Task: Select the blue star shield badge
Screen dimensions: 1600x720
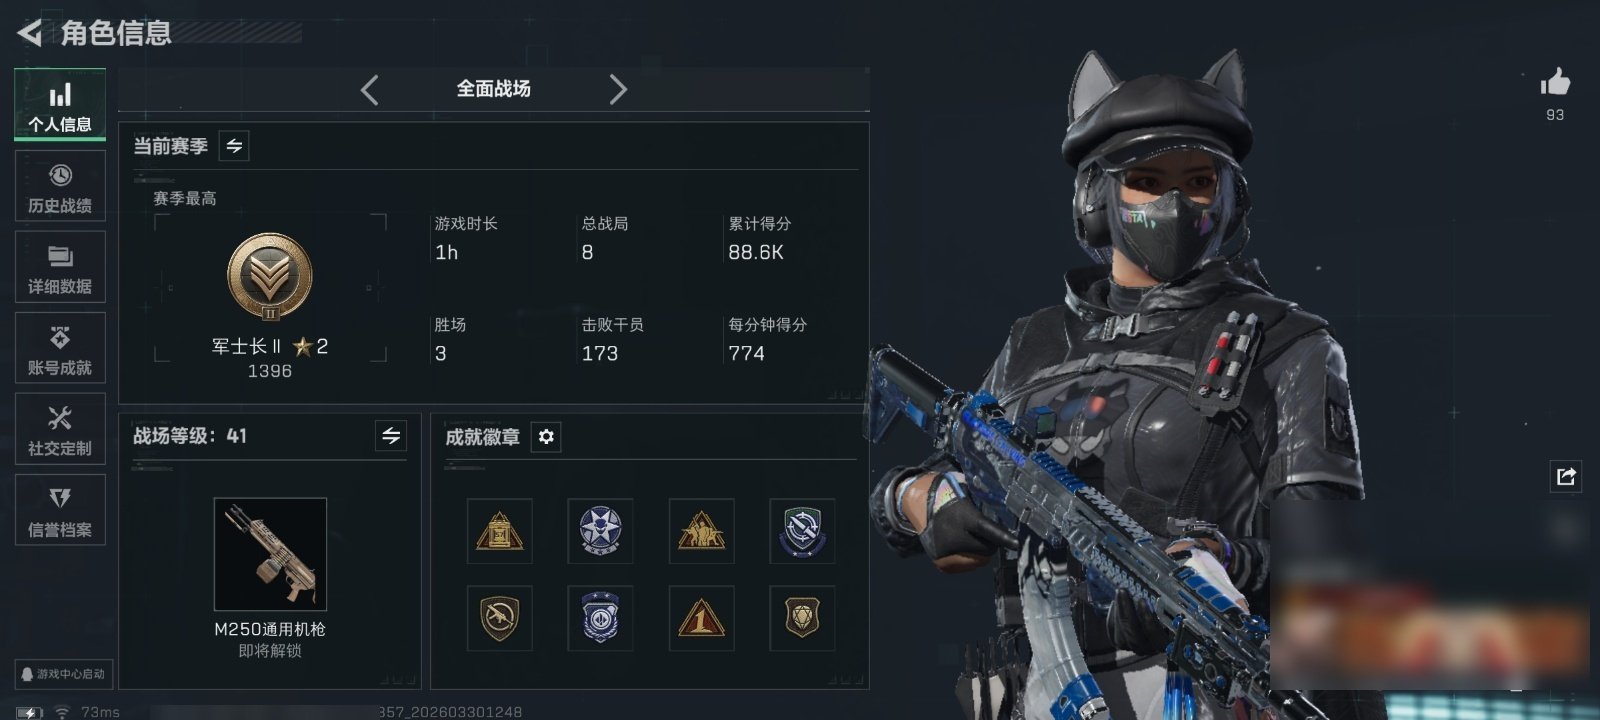Action: click(600, 531)
